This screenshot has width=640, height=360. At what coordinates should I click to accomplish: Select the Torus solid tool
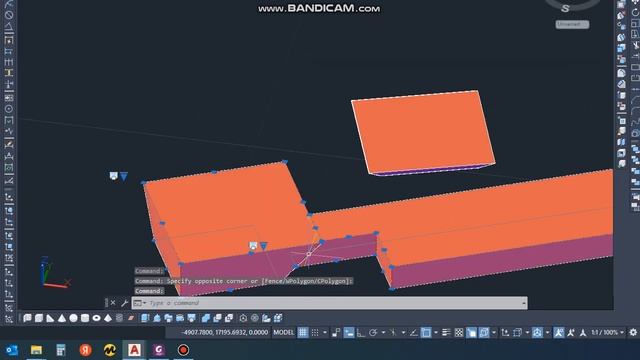(96, 318)
